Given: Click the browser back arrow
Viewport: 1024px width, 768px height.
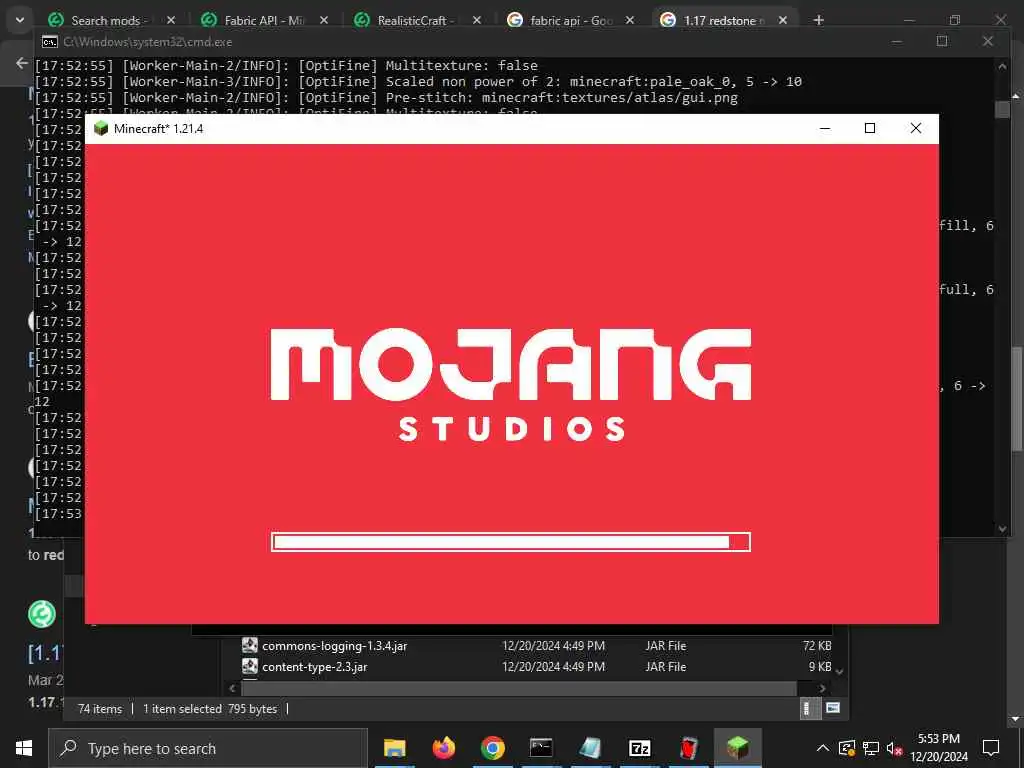Looking at the screenshot, I should (22, 63).
